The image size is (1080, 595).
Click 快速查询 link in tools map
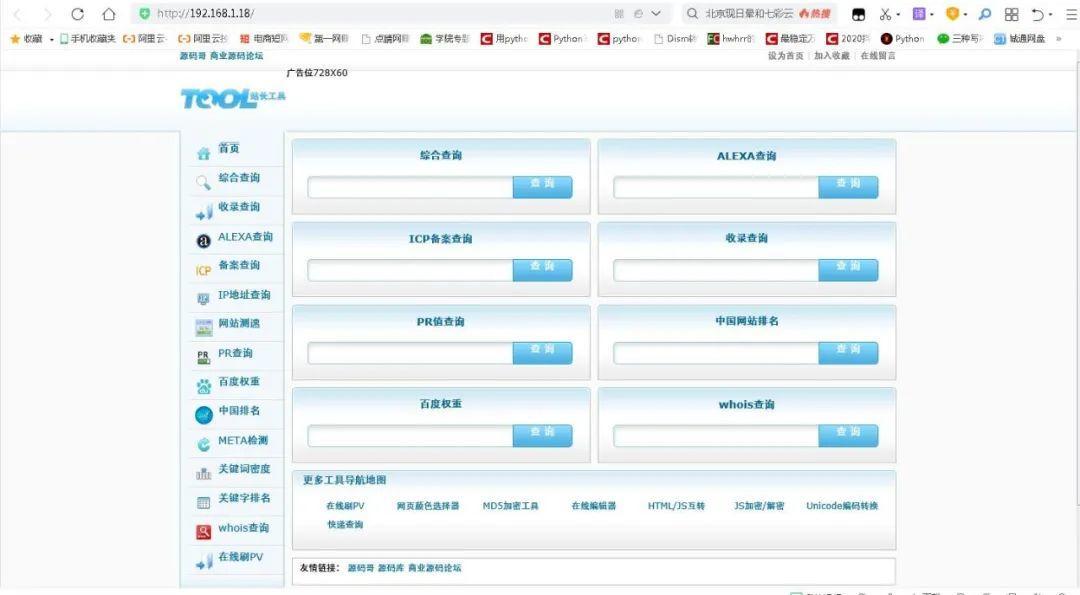[345, 524]
